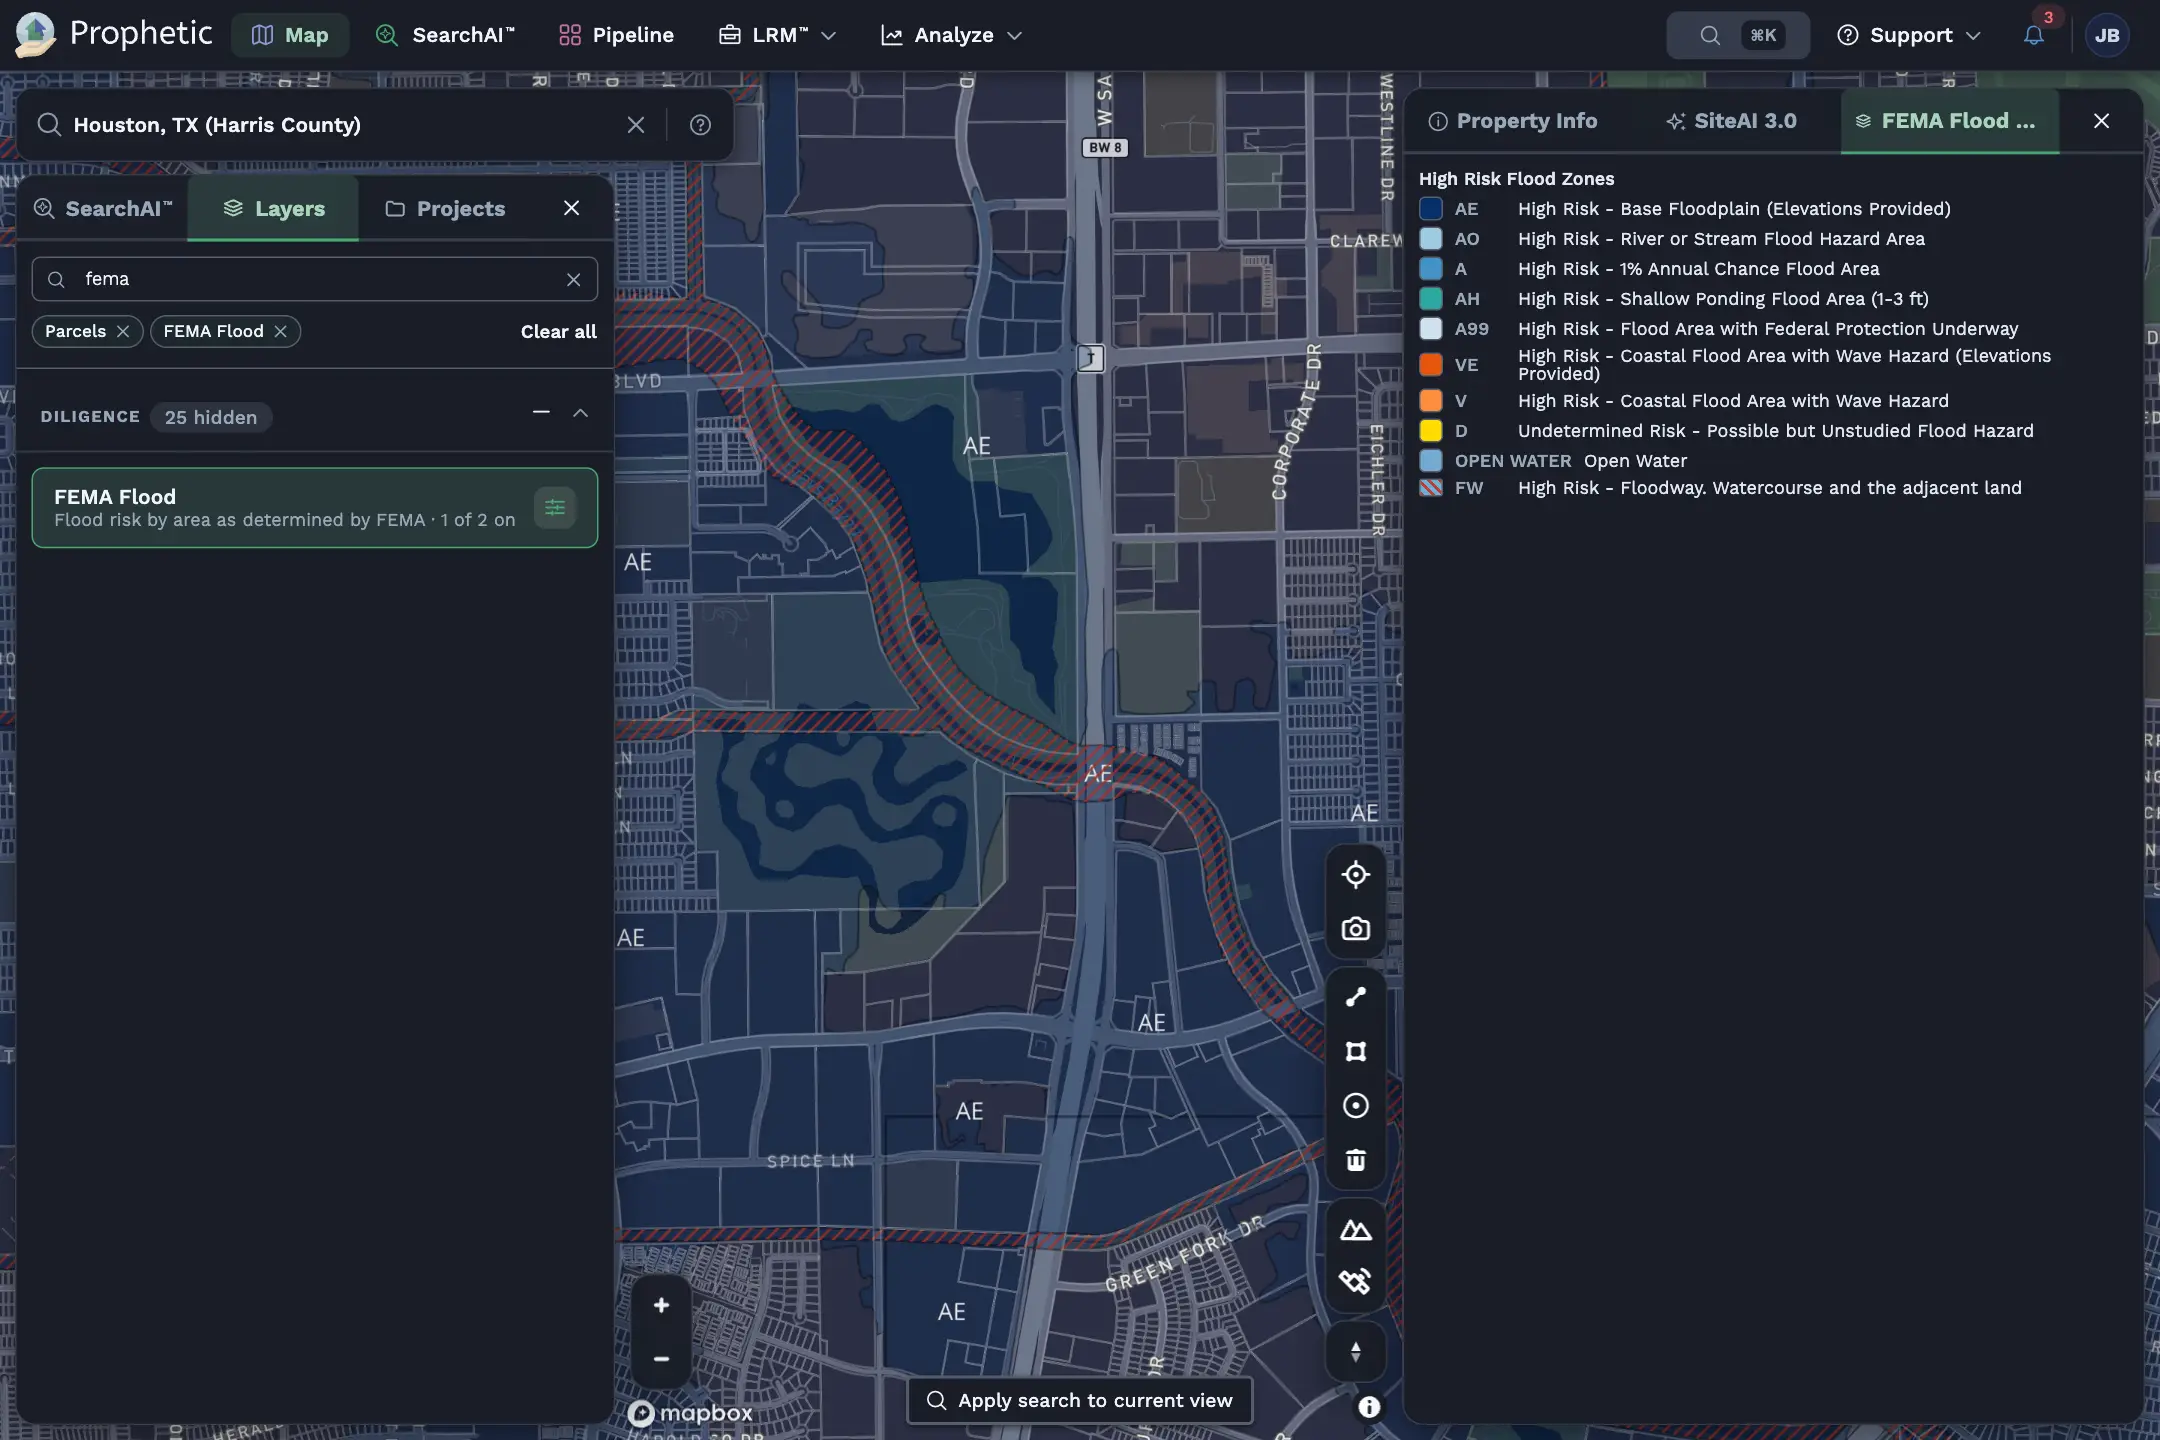
Task: Select the line measure drawing tool
Action: (x=1355, y=997)
